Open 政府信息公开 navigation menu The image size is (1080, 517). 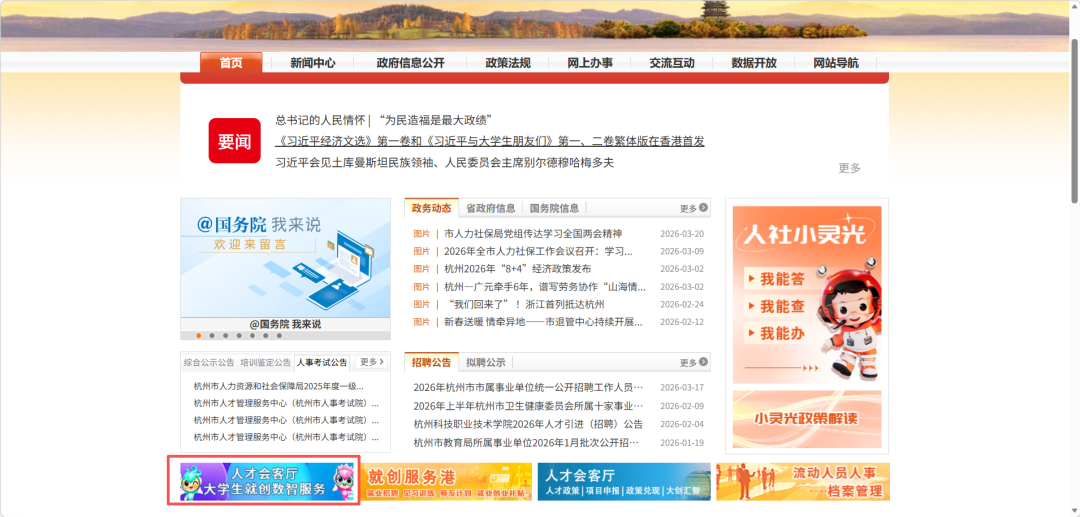pyautogui.click(x=411, y=63)
